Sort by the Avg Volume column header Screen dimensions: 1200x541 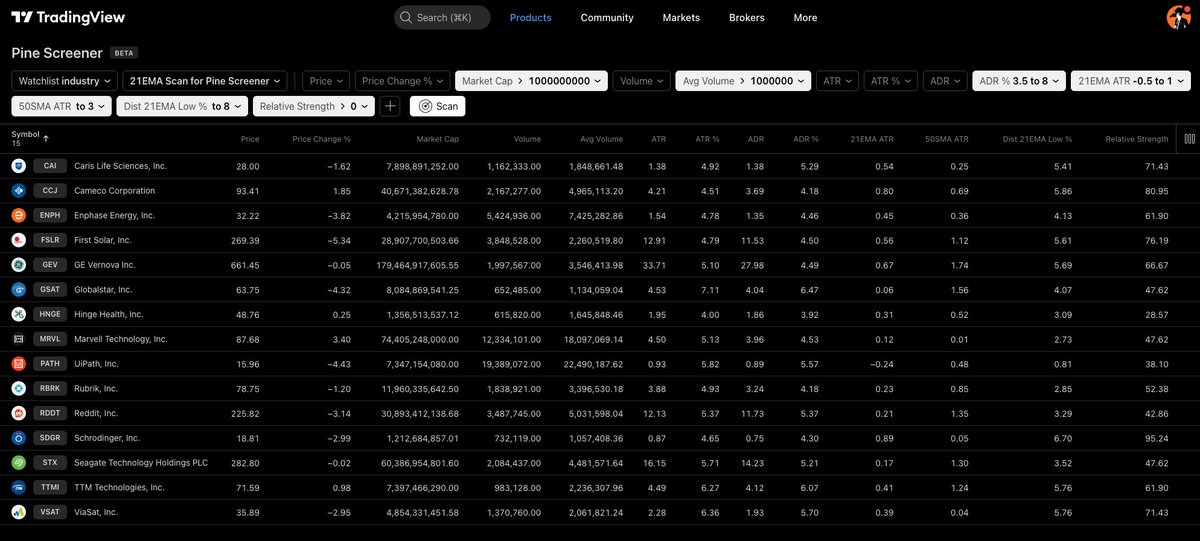pyautogui.click(x=601, y=139)
